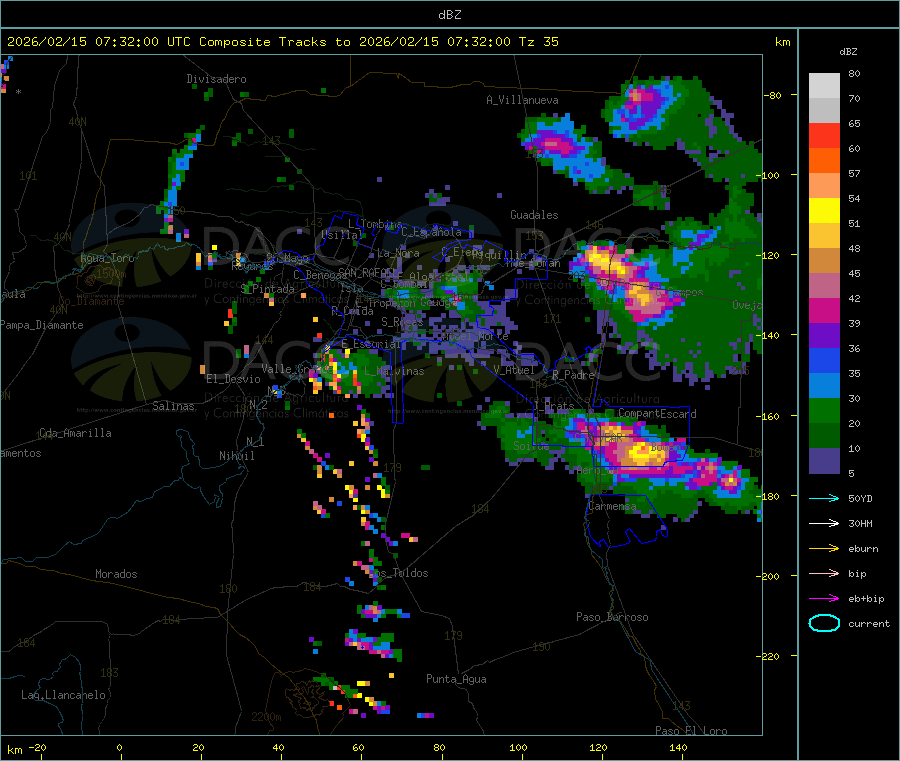Click the yellow eburn arrow in legend
This screenshot has width=900, height=761.
coord(824,548)
